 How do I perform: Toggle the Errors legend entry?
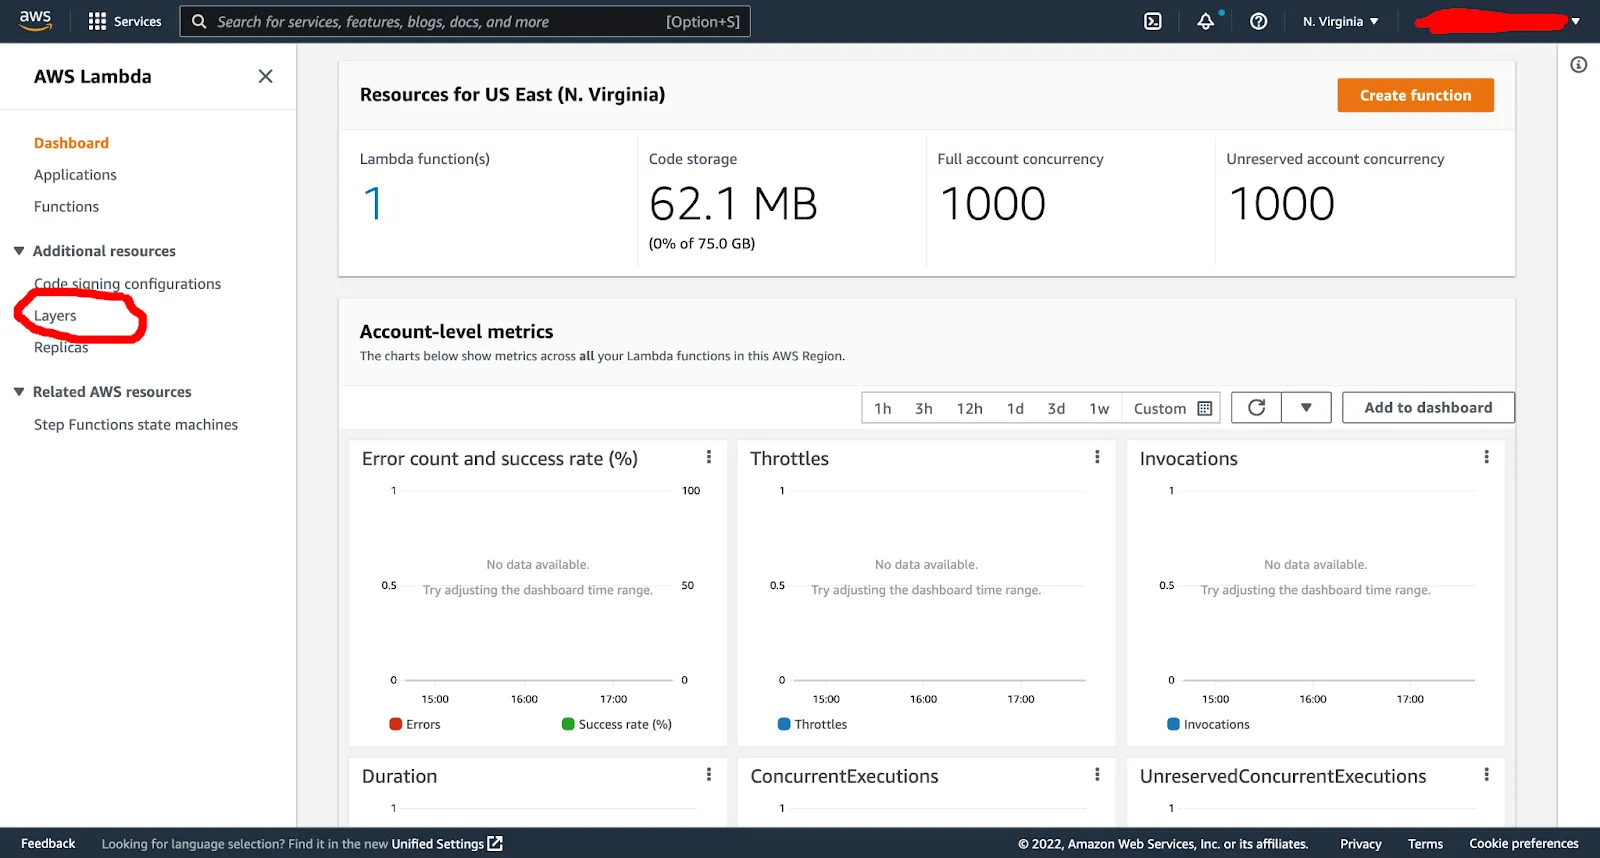tap(415, 725)
